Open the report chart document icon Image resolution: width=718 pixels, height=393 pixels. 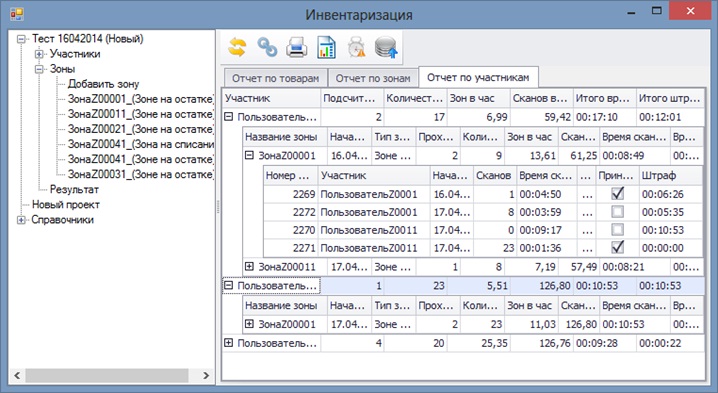click(326, 47)
